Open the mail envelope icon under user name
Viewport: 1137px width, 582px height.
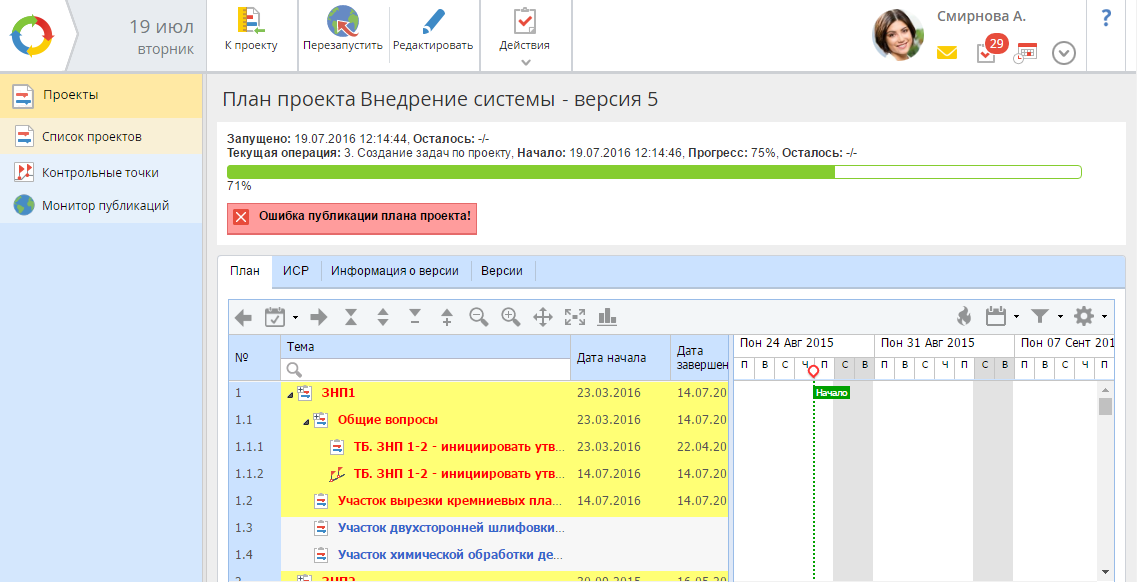point(947,53)
